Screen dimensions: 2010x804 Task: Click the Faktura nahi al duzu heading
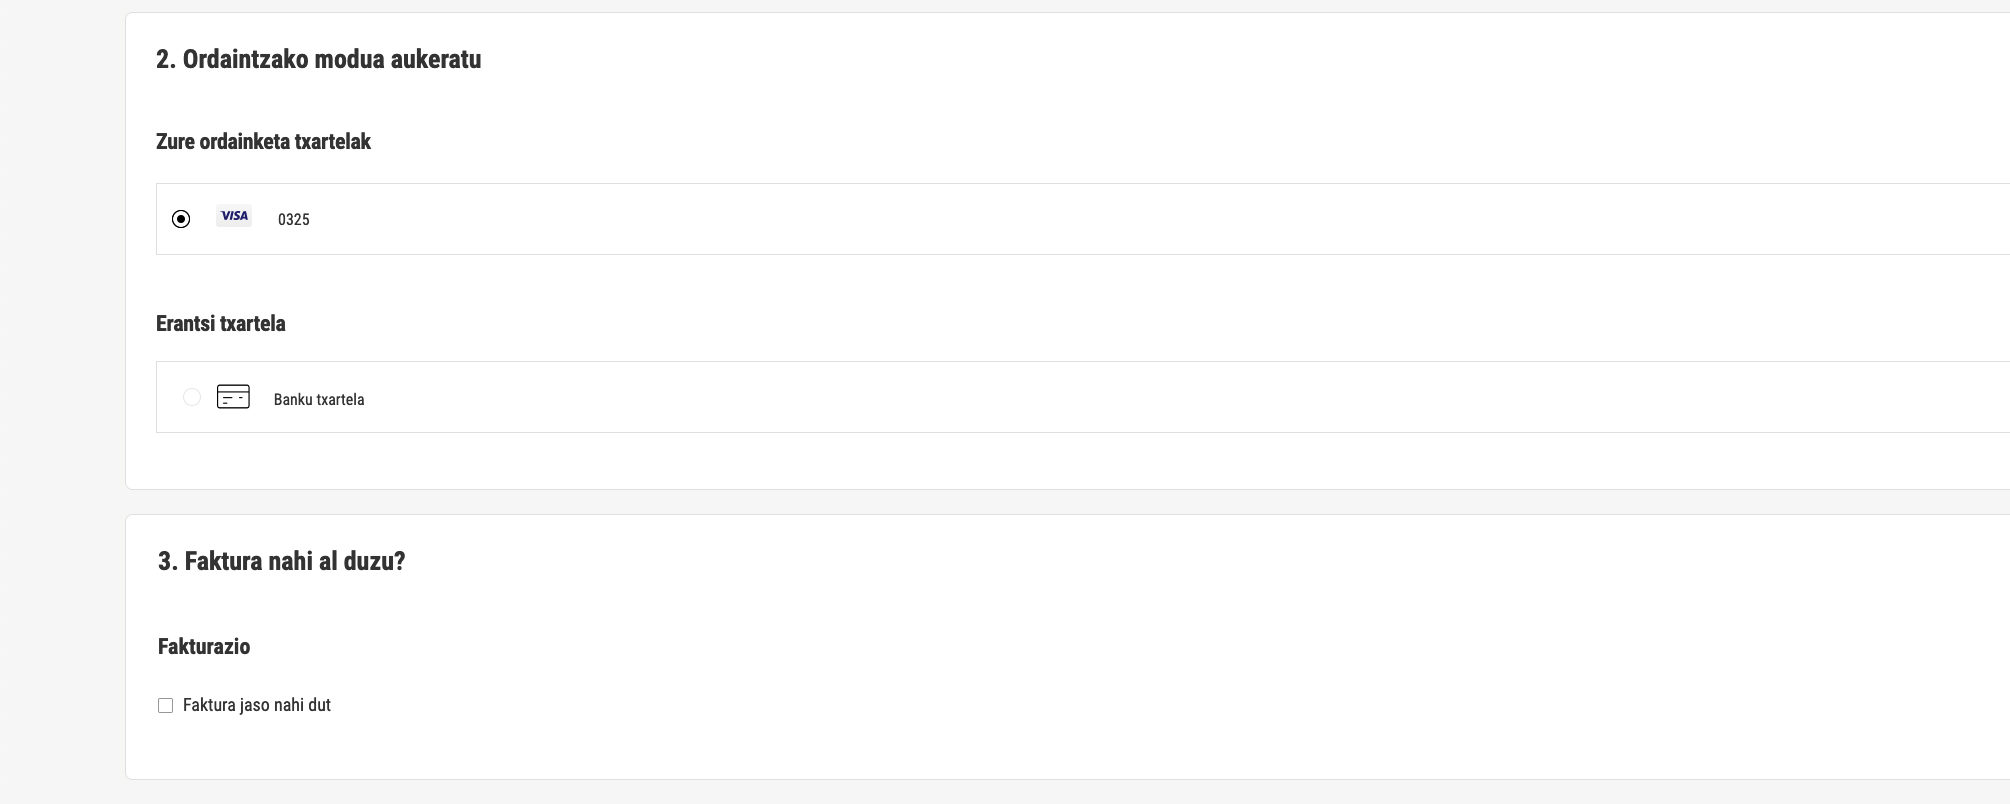pyautogui.click(x=281, y=561)
